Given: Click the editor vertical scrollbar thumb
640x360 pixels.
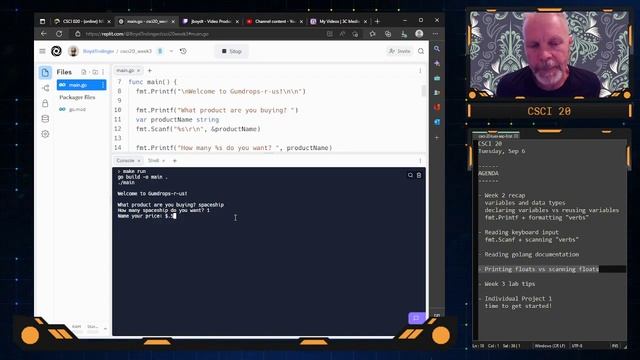Looking at the screenshot, I should point(423,91).
